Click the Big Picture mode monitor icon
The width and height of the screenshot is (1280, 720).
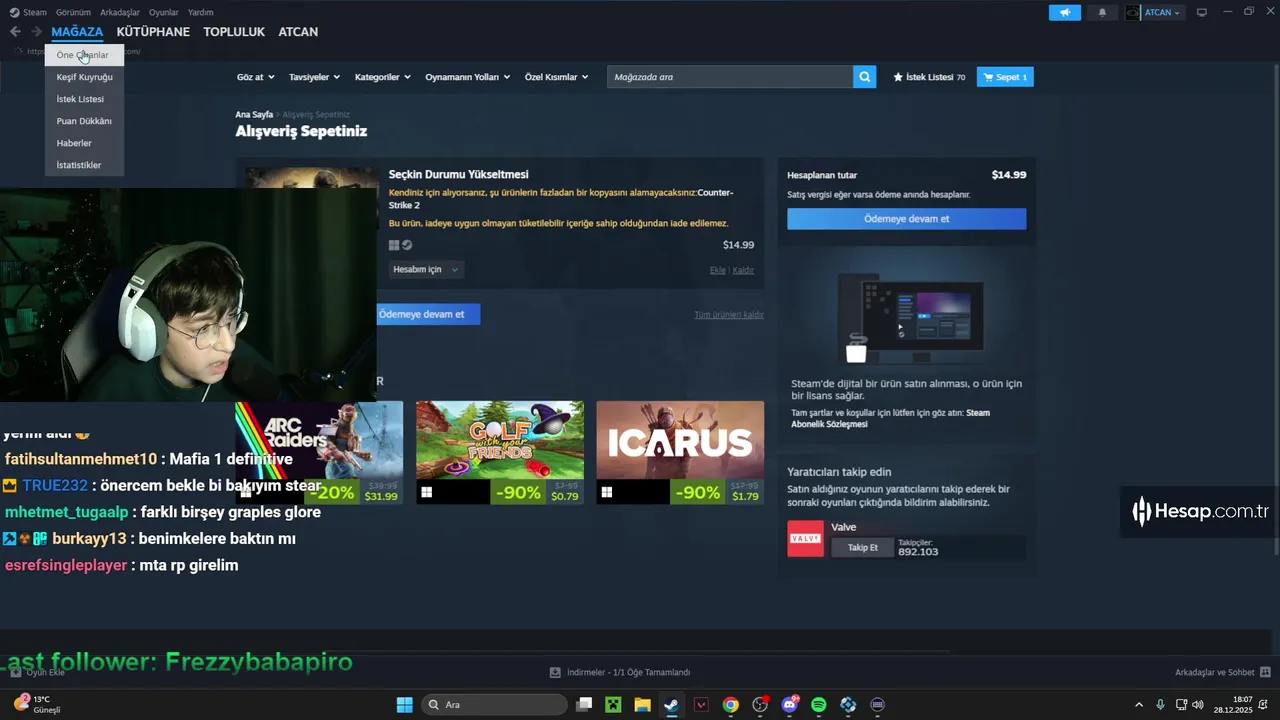click(1202, 12)
